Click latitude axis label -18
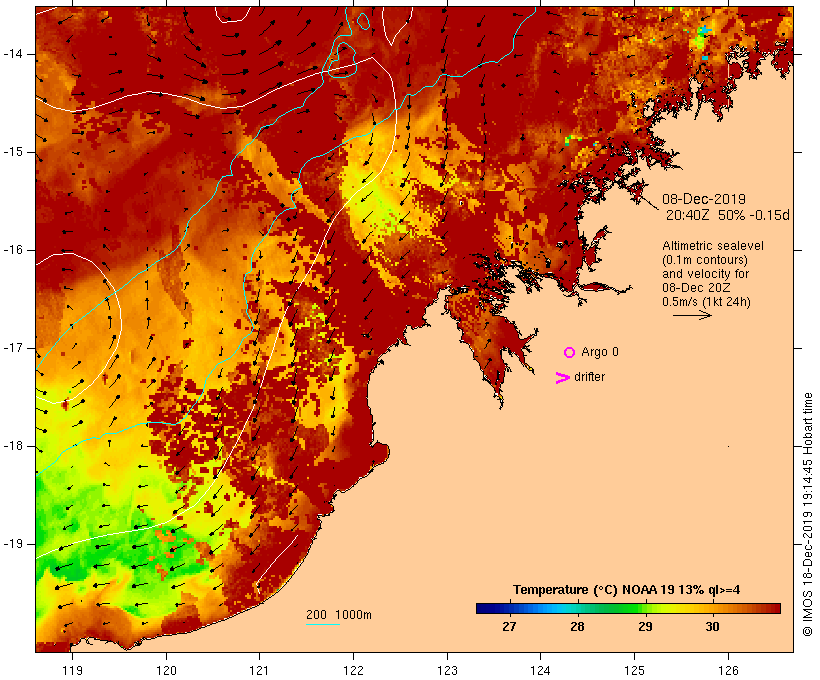820x680 pixels. click(13, 446)
